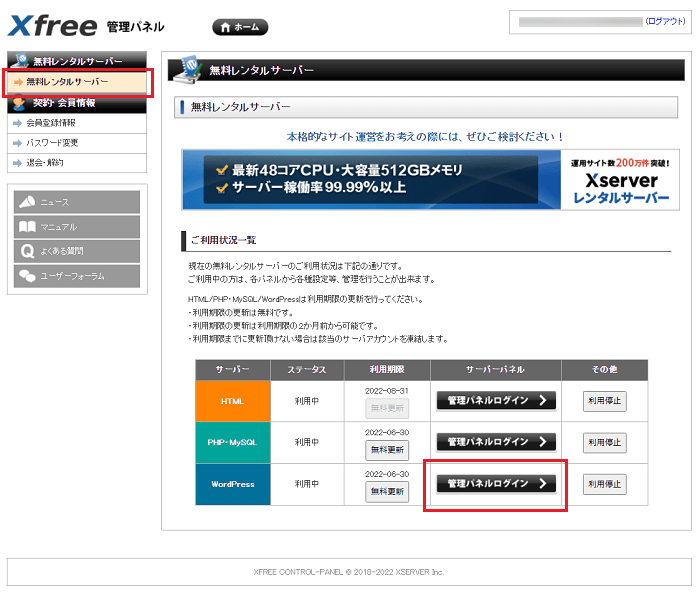Open 退会・解約 in the sidebar
Image resolution: width=700 pixels, height=594 pixels.
click(45, 162)
